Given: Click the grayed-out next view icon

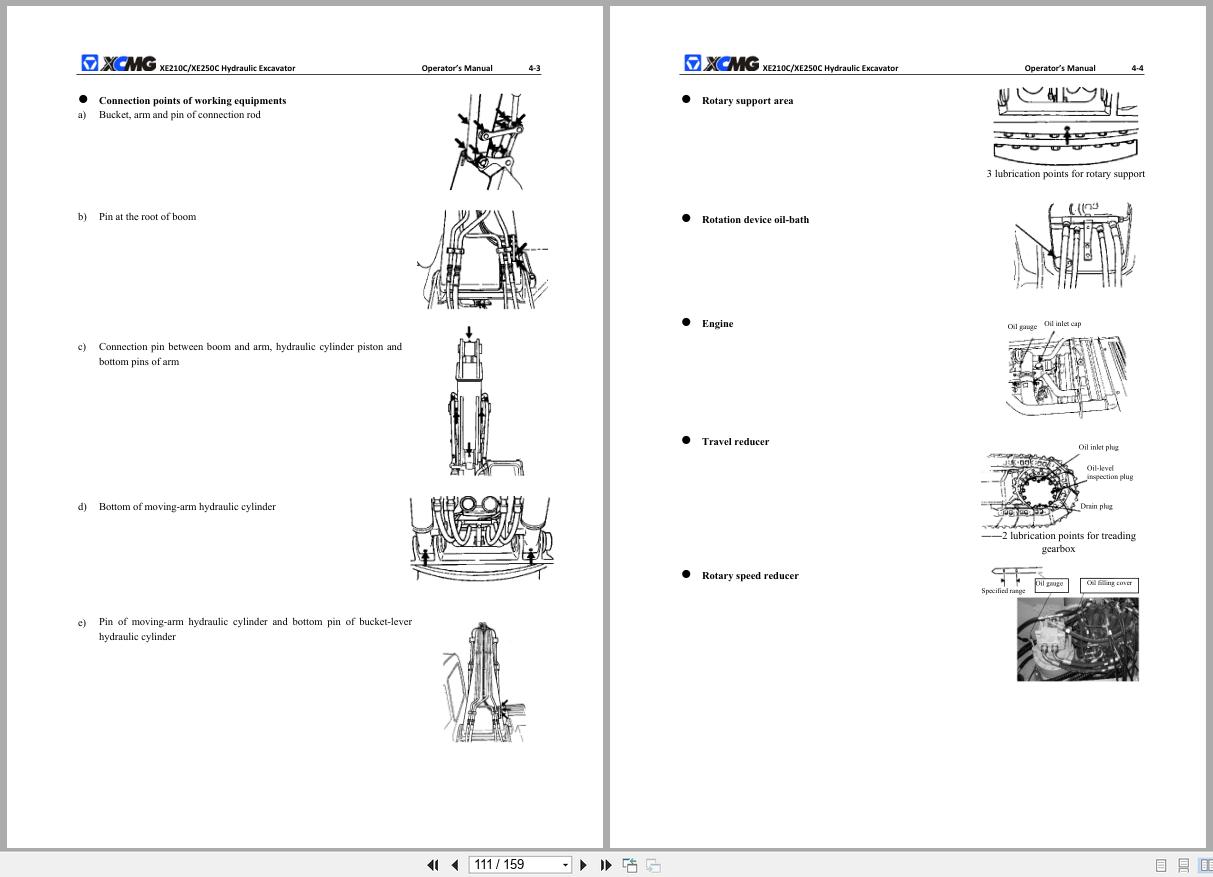Looking at the screenshot, I should 653,865.
